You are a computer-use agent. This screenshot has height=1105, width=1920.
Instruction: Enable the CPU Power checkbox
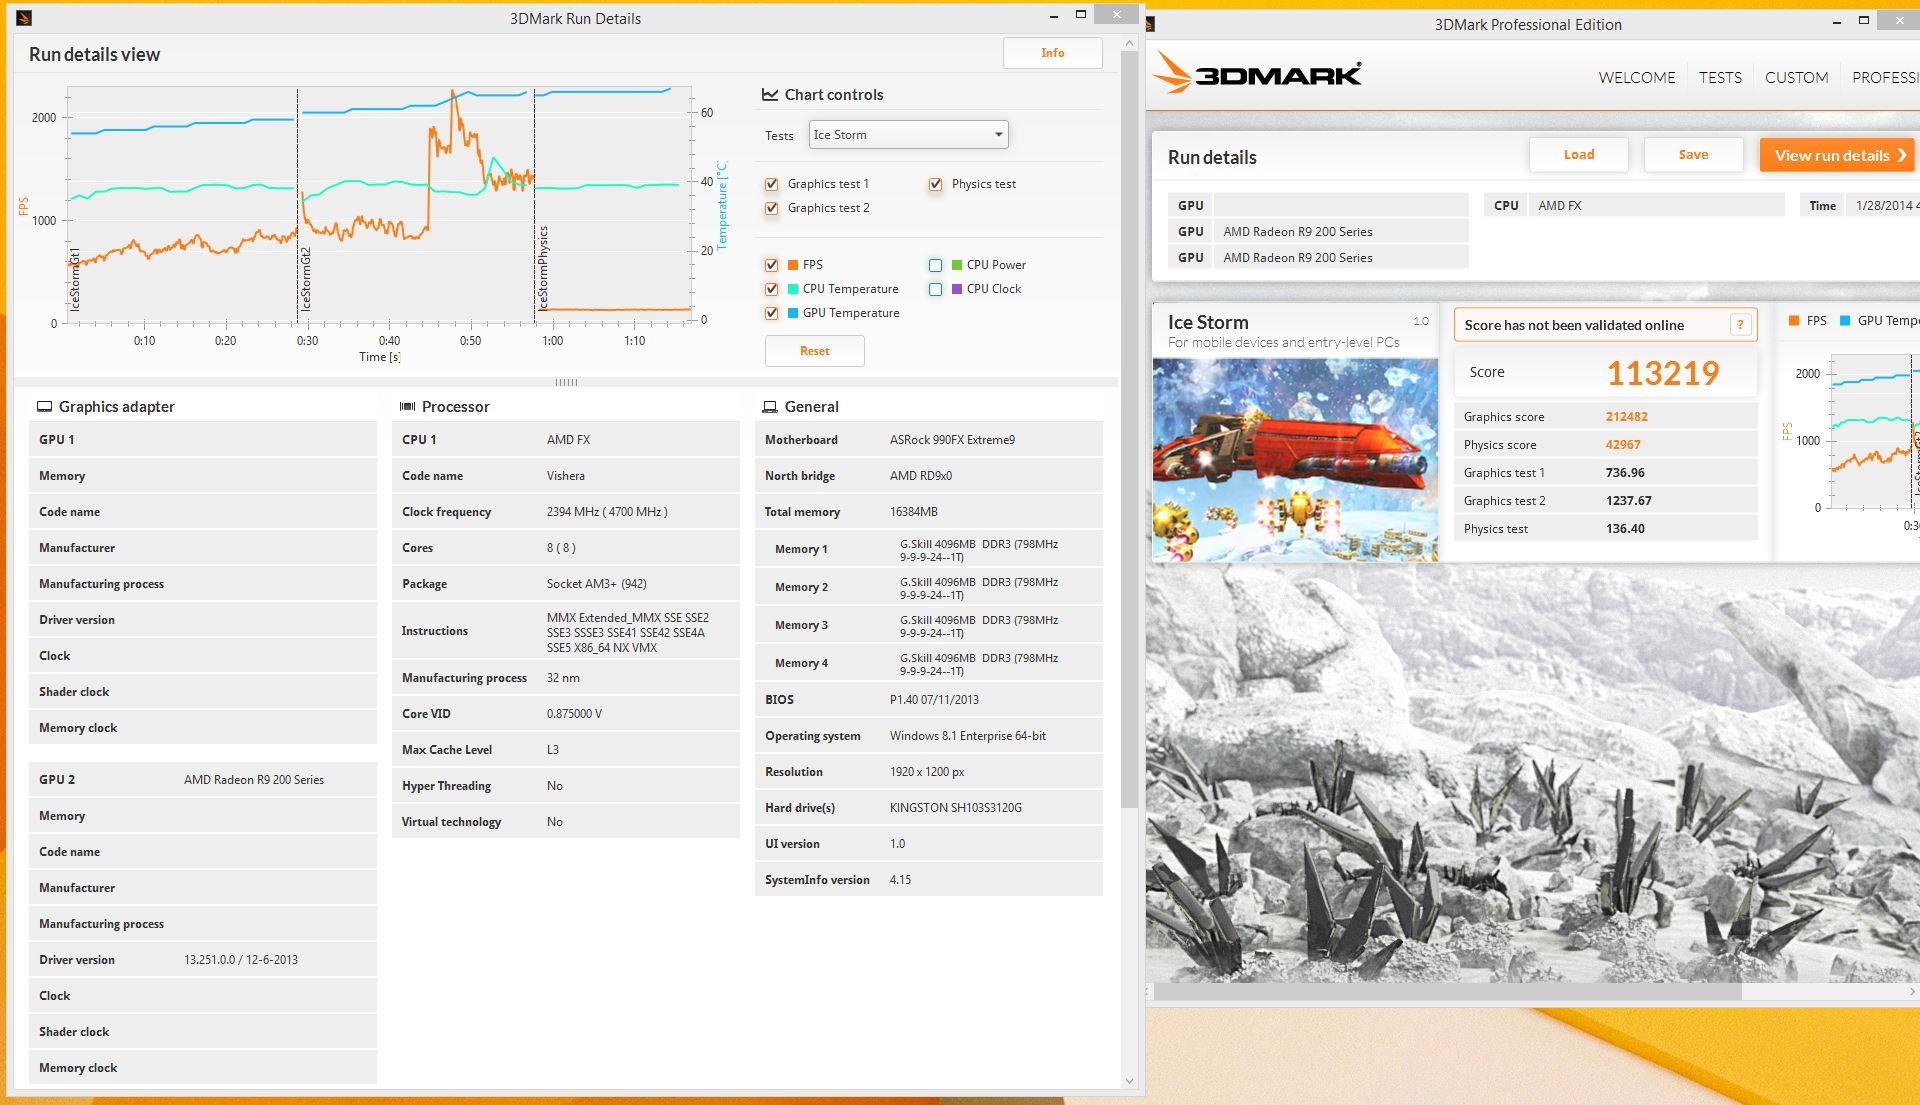tap(936, 265)
